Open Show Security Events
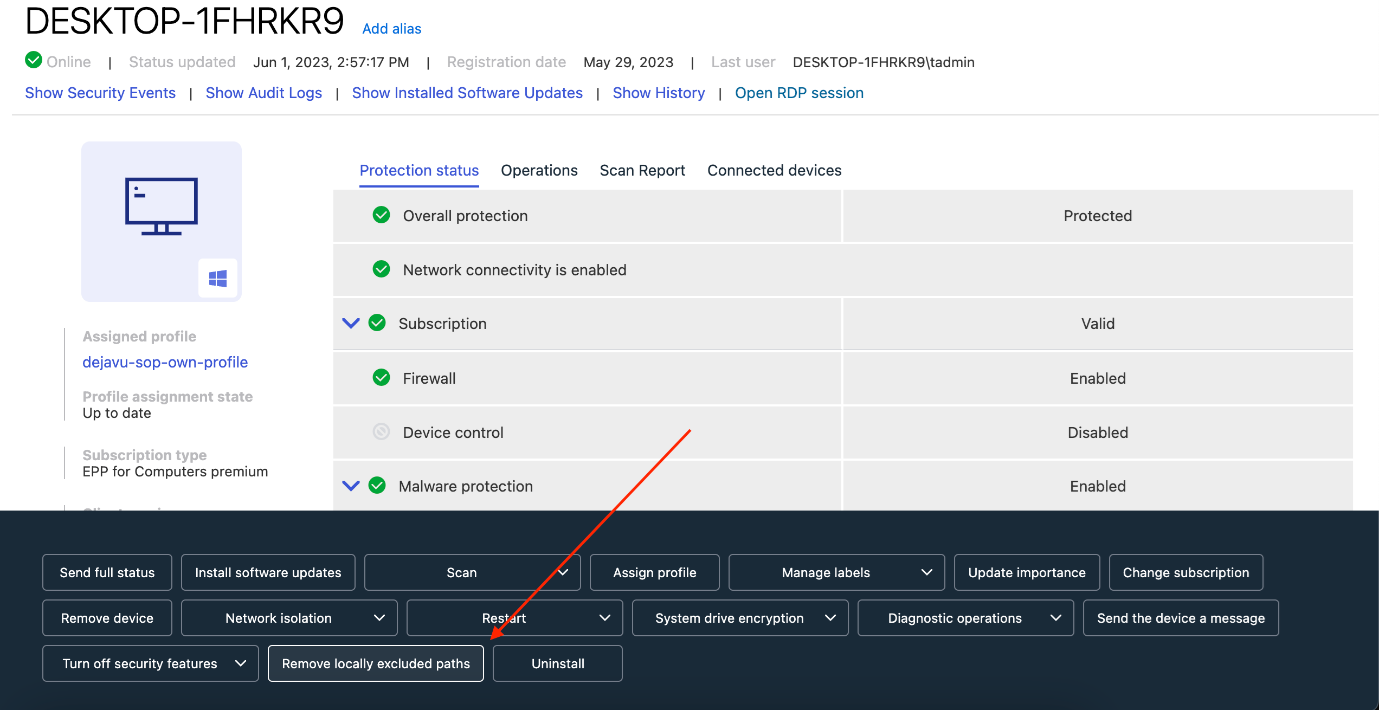Viewport: 1379px width, 710px height. click(100, 93)
